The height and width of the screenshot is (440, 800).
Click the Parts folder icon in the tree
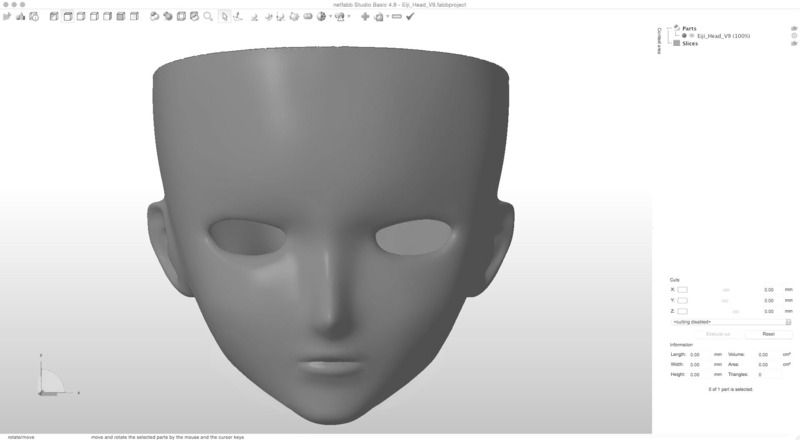tap(677, 28)
